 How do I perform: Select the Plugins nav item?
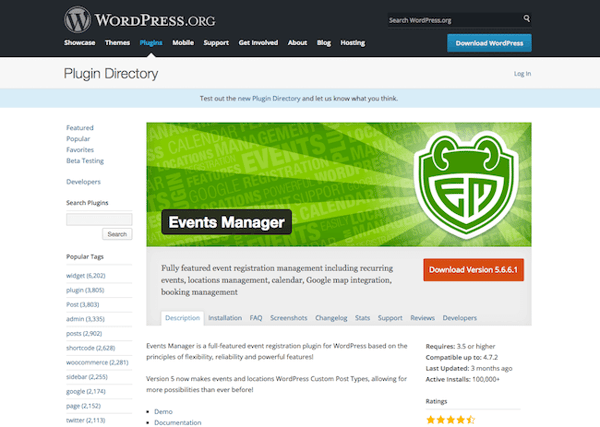151,42
